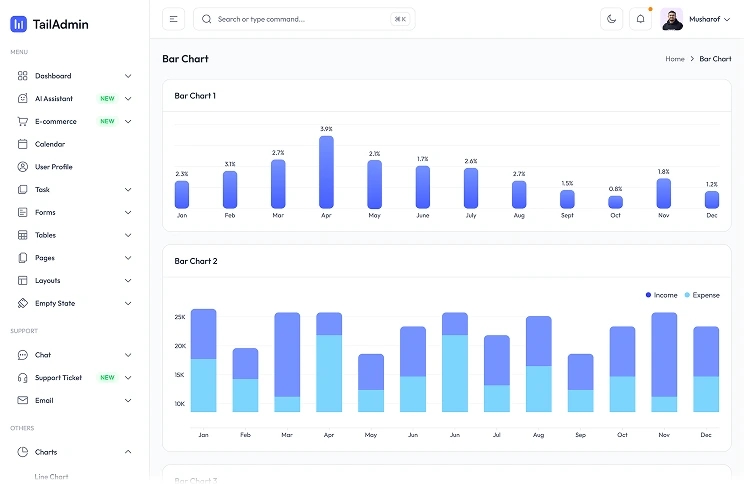Viewport: 744px width, 496px height.
Task: Click the Email envelope icon
Action: [22, 400]
